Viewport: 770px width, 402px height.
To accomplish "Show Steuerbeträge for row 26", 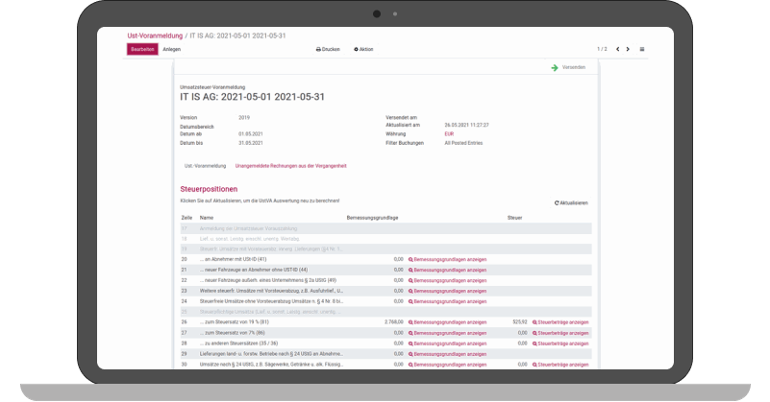I will point(561,322).
